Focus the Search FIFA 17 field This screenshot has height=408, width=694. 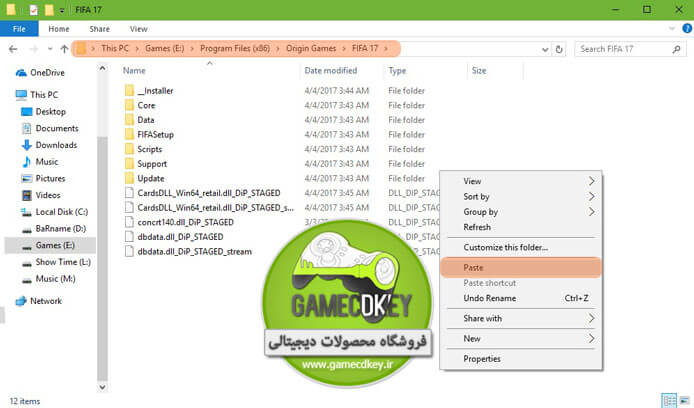click(630, 49)
